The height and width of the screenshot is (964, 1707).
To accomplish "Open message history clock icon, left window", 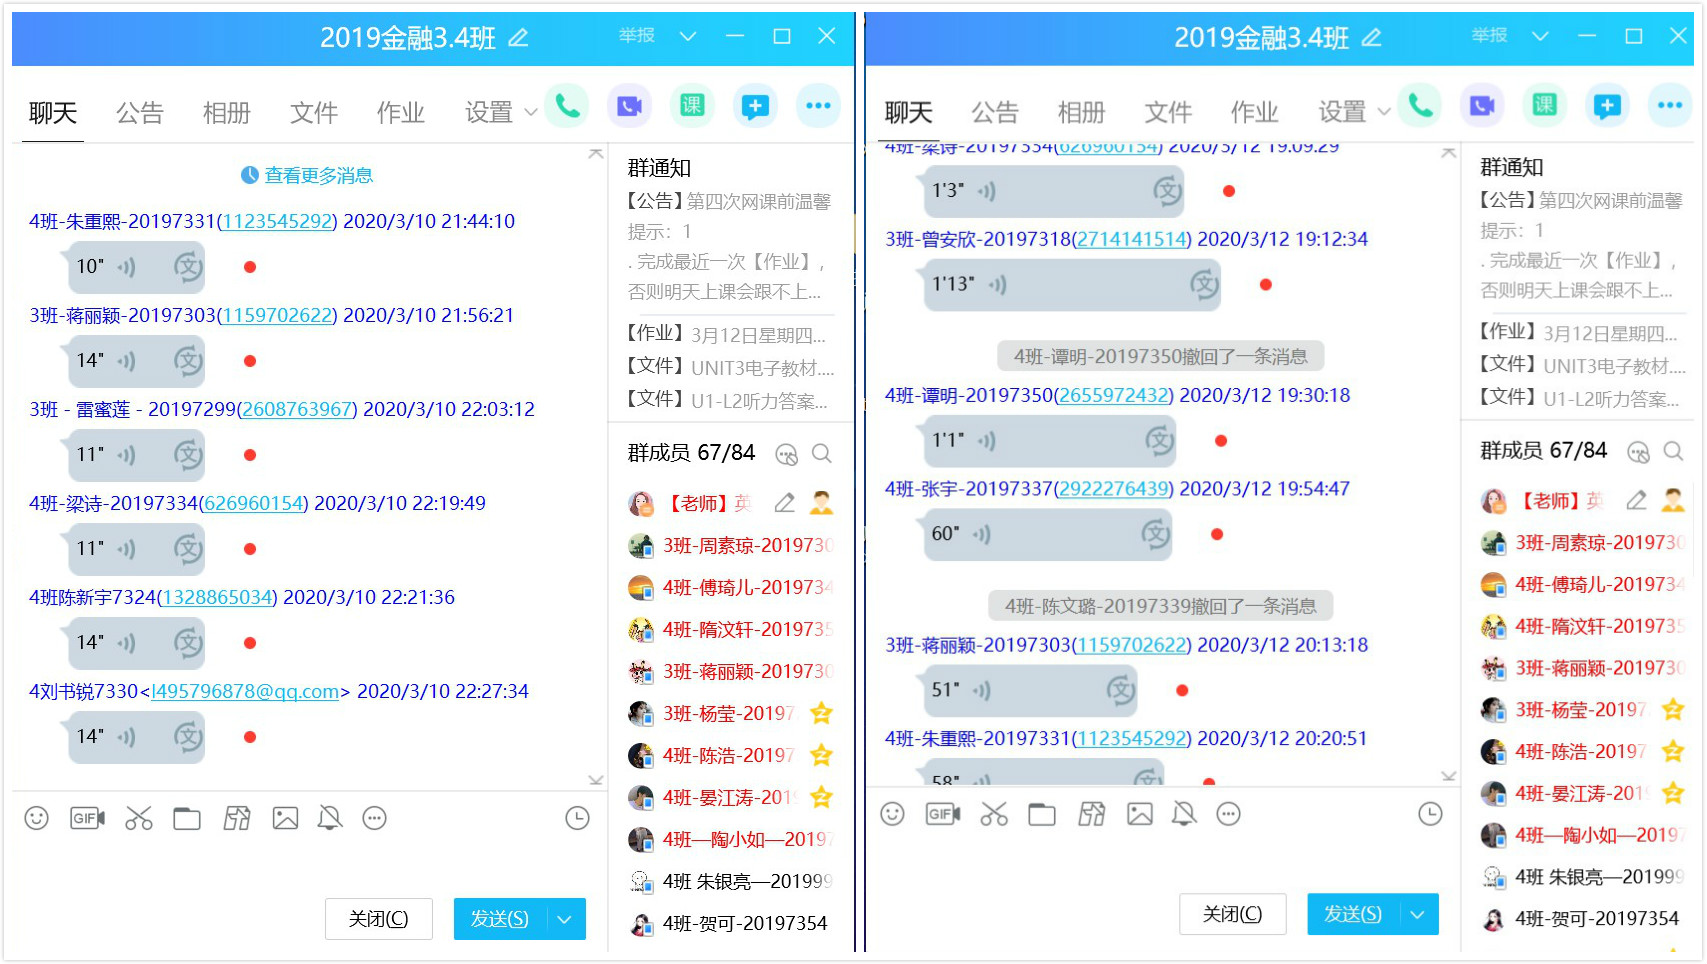I will (x=577, y=819).
